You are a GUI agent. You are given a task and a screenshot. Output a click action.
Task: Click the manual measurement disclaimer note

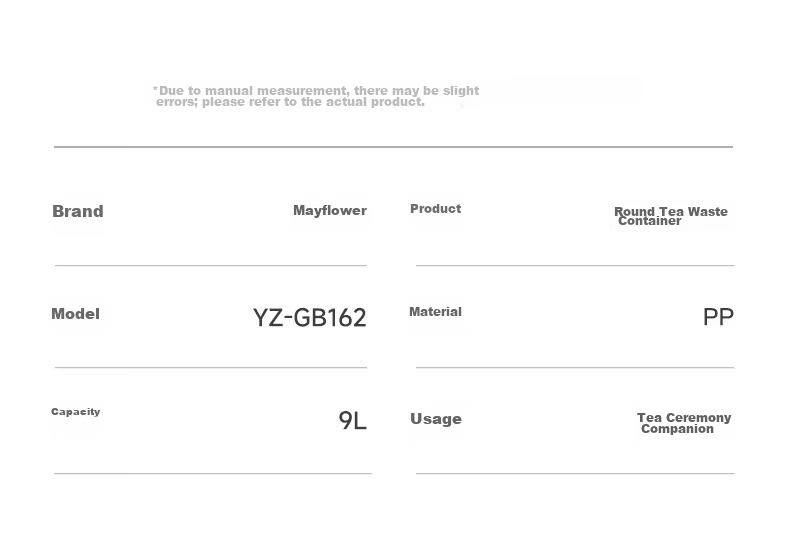click(316, 96)
